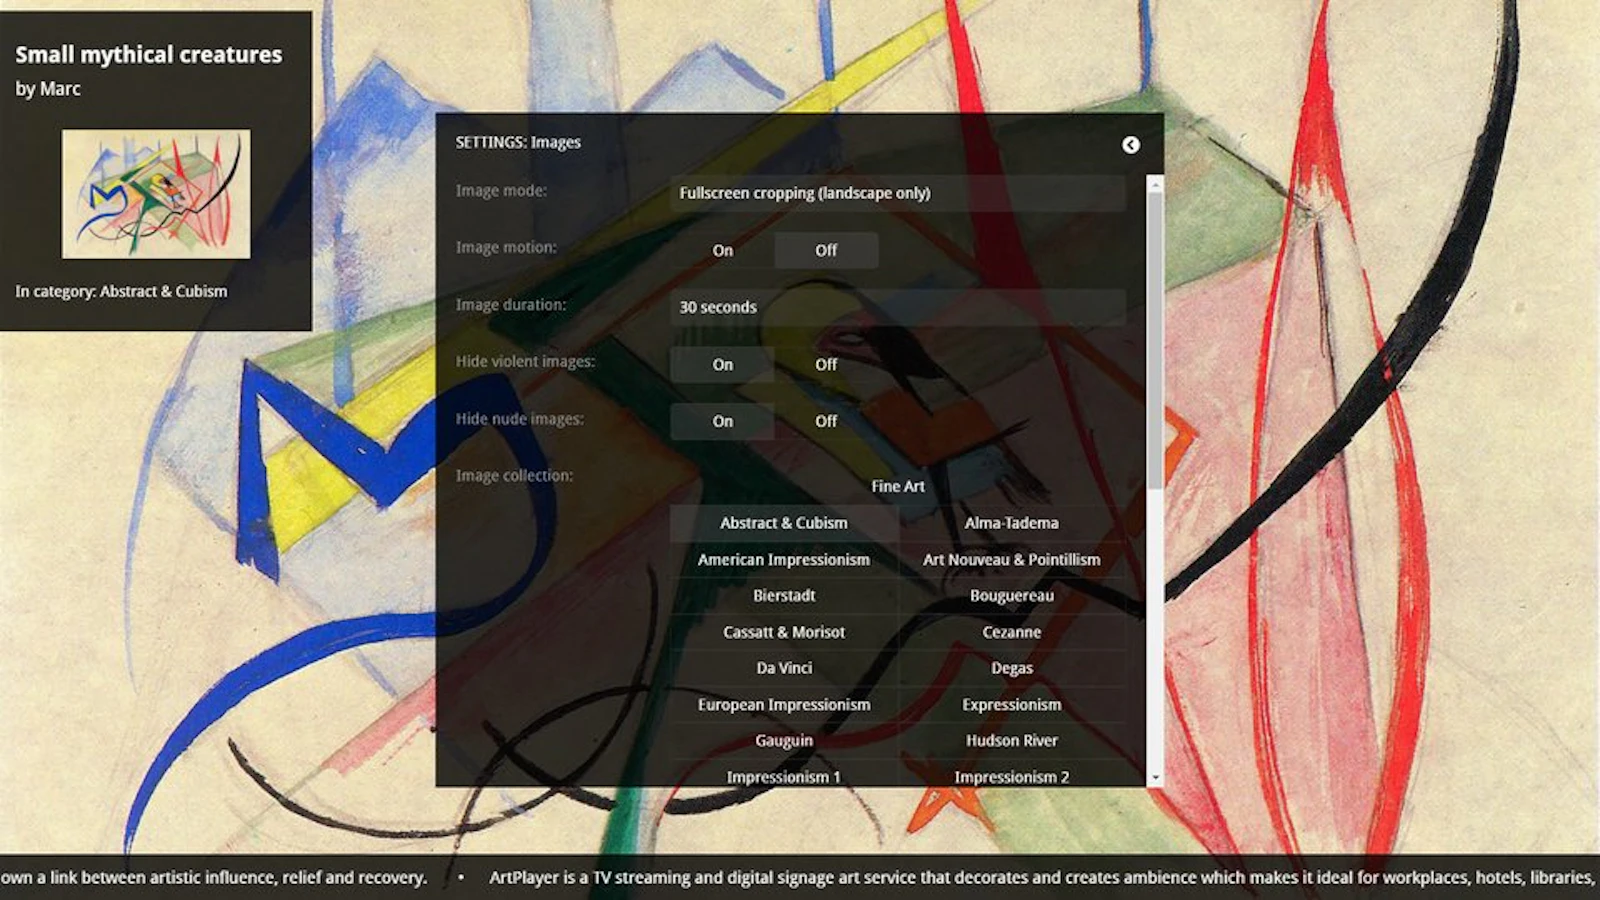Choose Art Nouveau & Pointillism collection
The image size is (1600, 900).
(x=1012, y=559)
